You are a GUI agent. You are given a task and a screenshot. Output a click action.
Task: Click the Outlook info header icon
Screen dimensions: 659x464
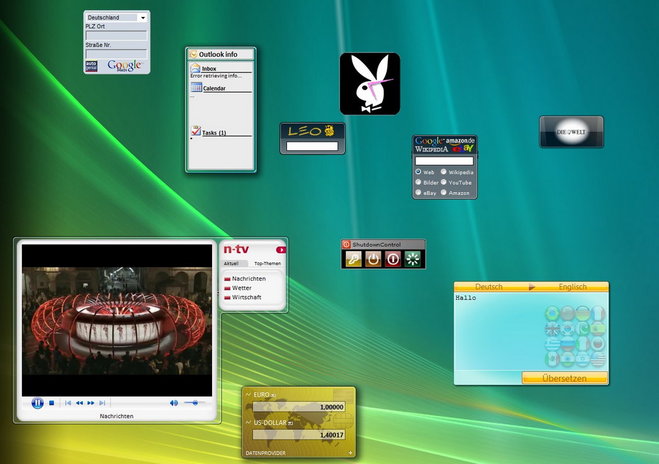pos(193,54)
